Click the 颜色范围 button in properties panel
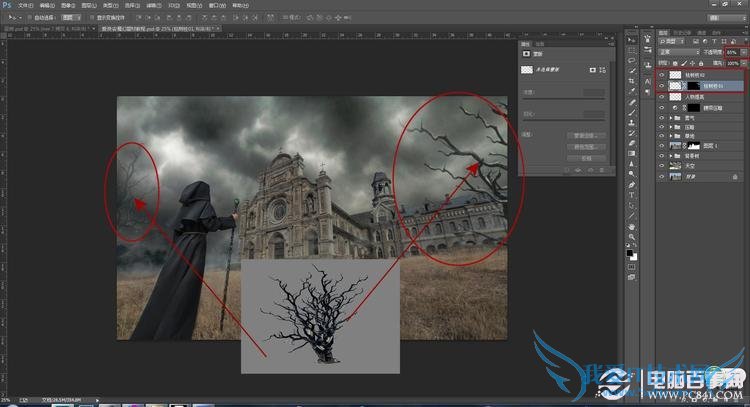Viewport: 750px width, 407px height. point(586,146)
